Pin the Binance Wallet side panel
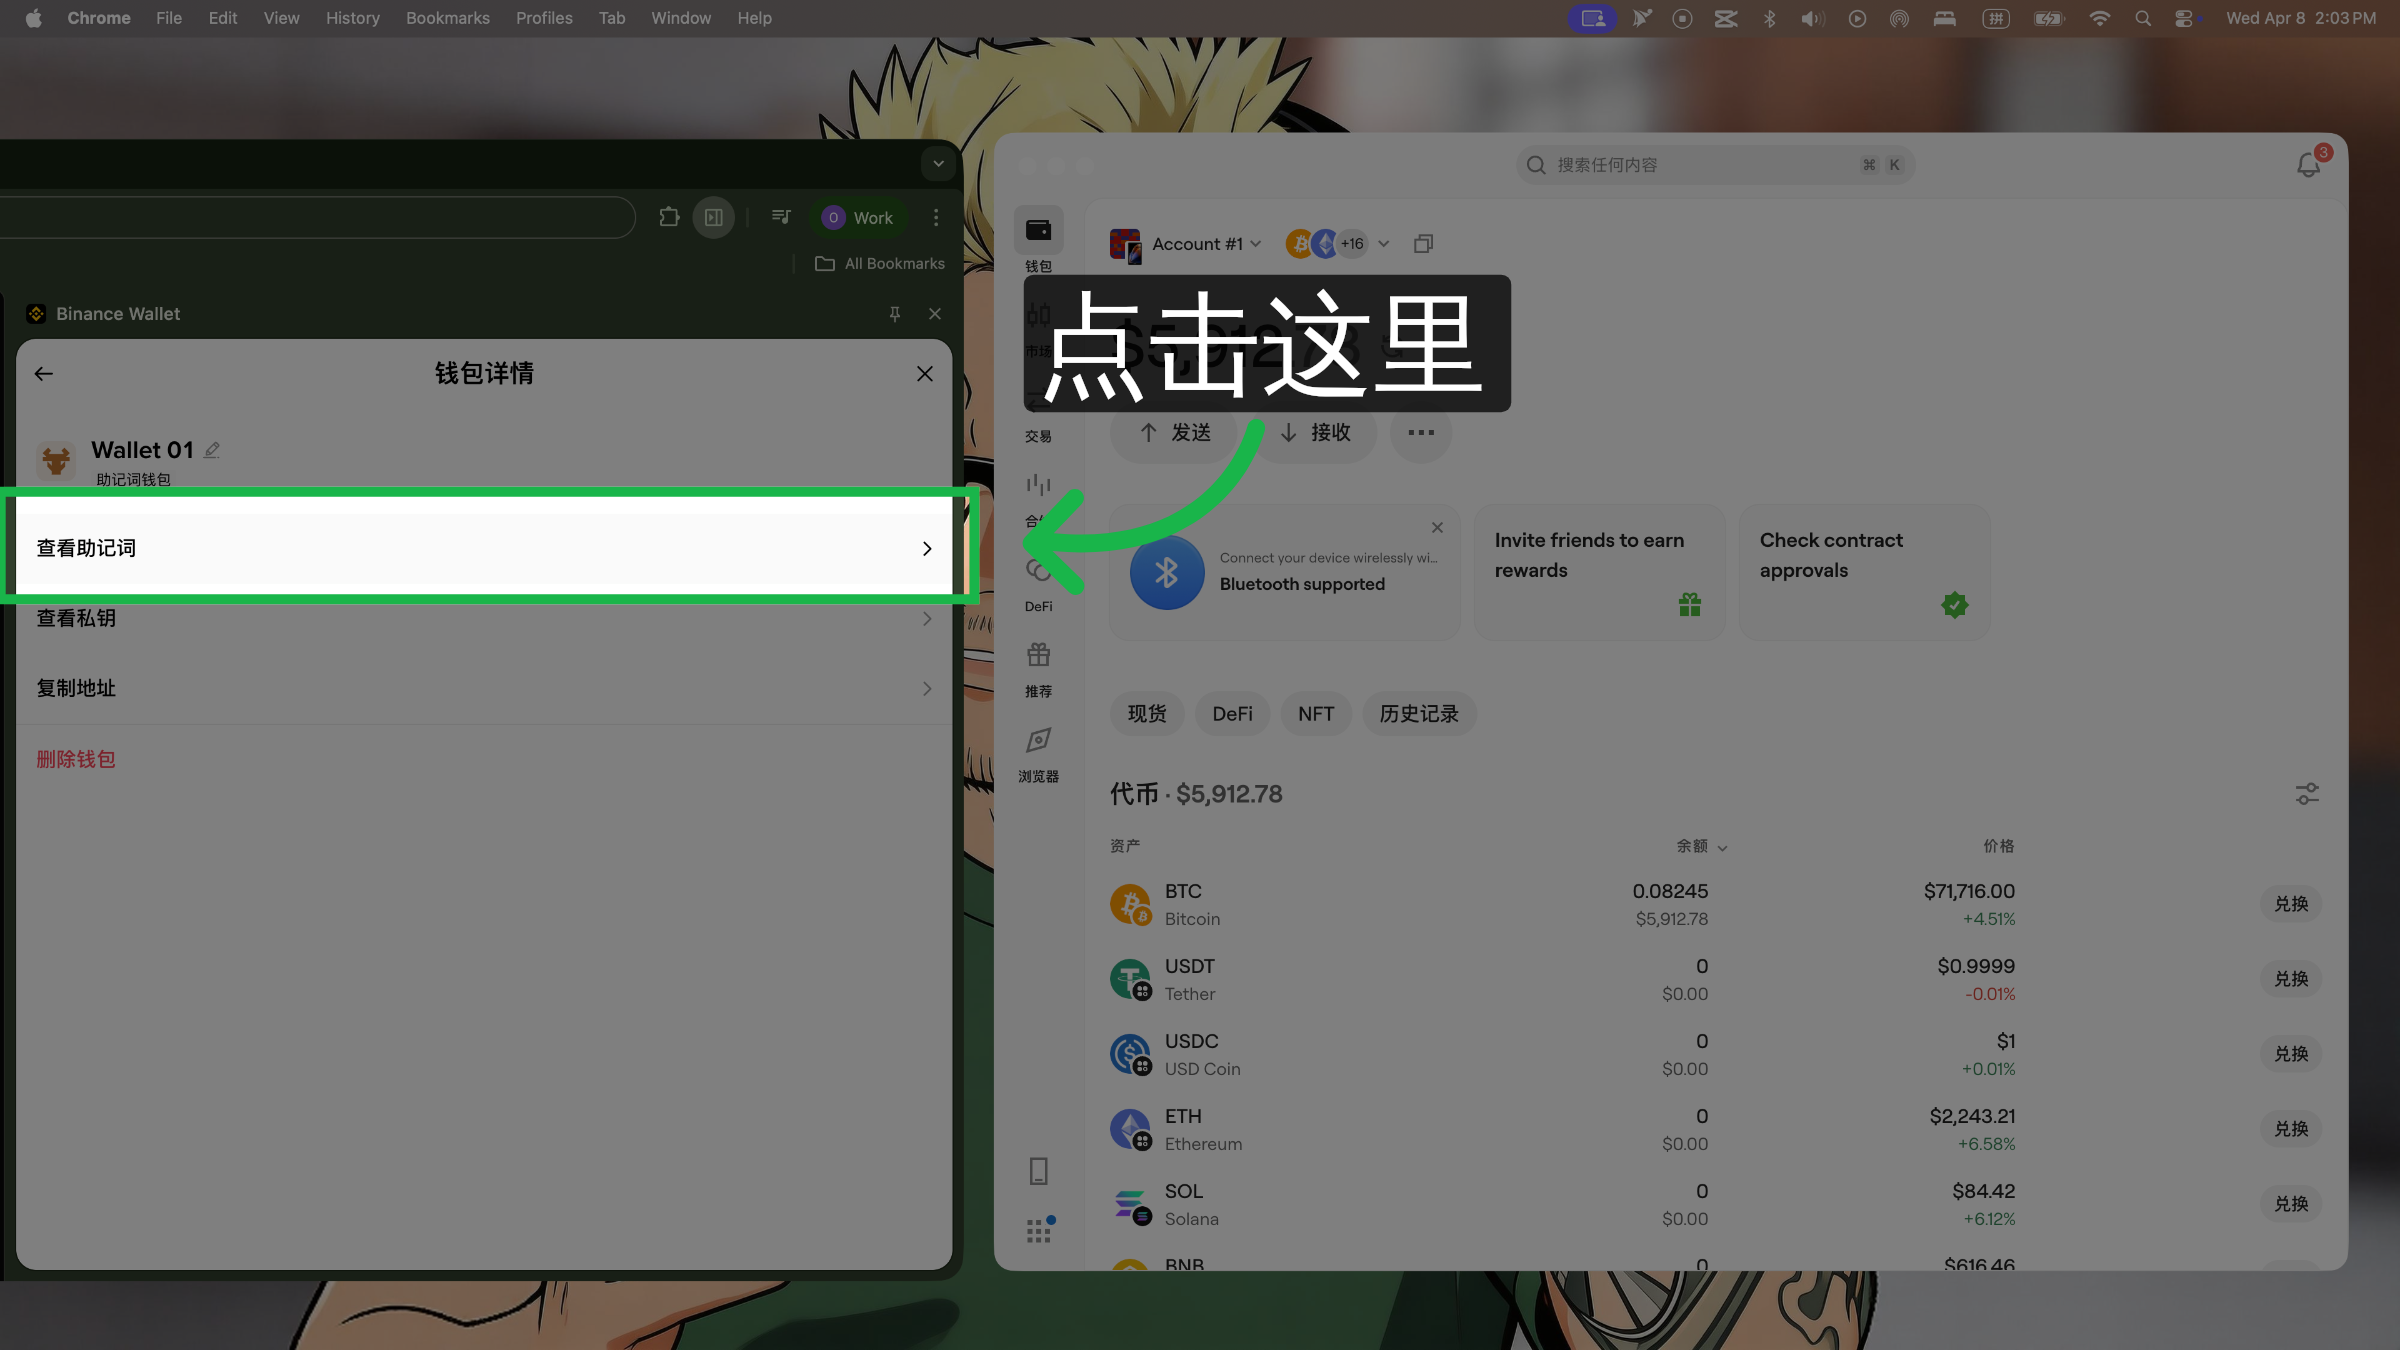Viewport: 2400px width, 1350px height. pyautogui.click(x=895, y=314)
